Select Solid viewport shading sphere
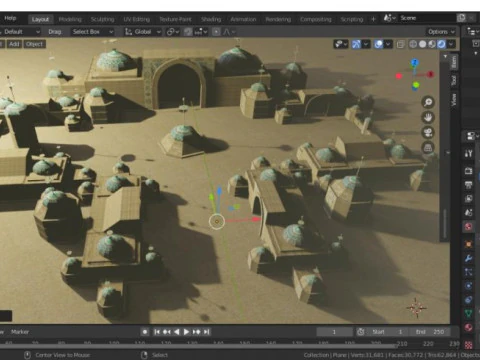 [x=423, y=44]
